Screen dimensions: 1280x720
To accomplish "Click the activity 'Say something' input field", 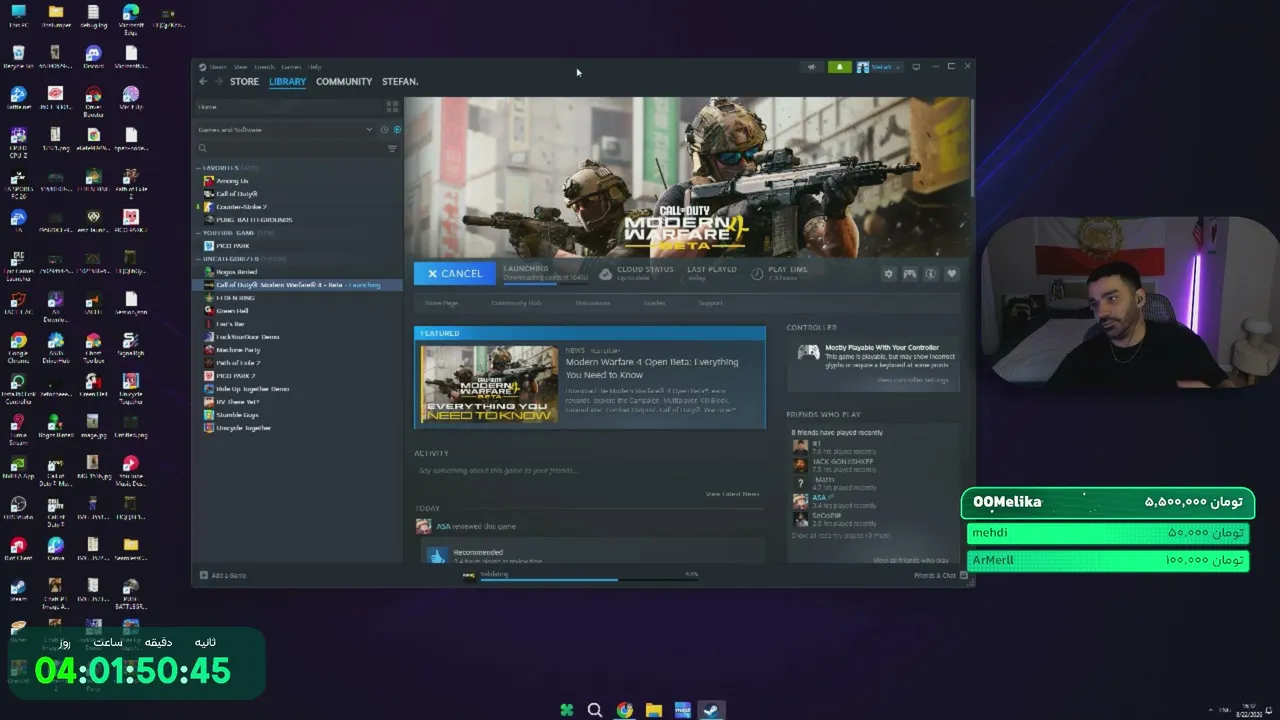I will [589, 471].
